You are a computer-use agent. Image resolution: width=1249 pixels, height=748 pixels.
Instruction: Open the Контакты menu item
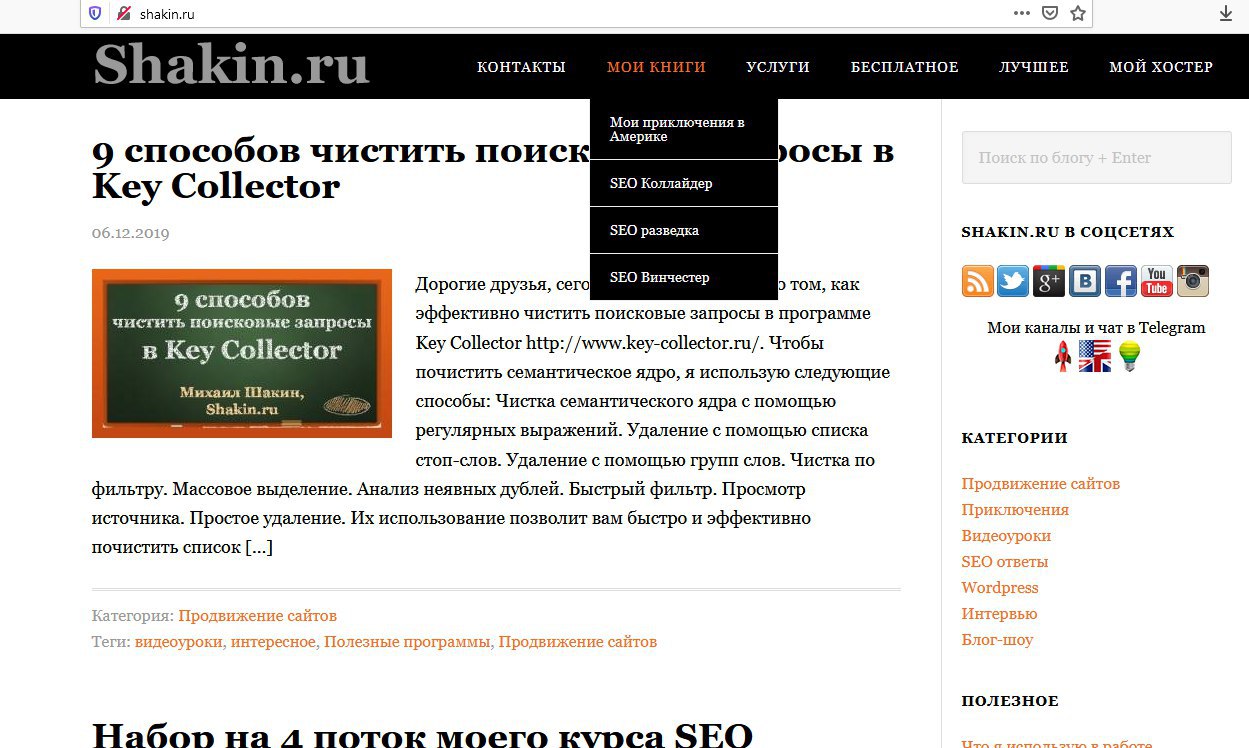521,67
